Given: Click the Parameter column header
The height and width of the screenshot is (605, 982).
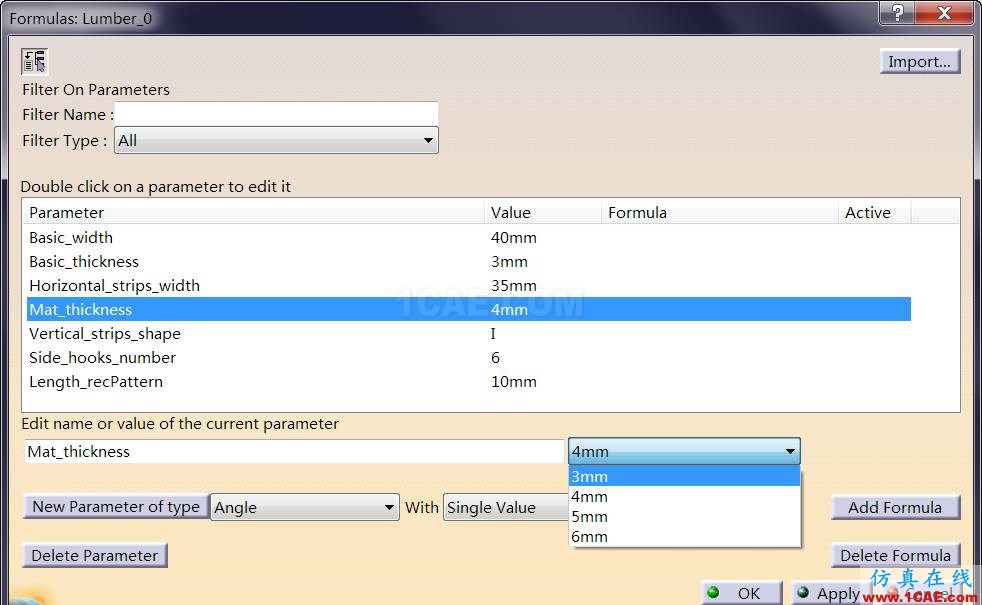Looking at the screenshot, I should pyautogui.click(x=254, y=212).
